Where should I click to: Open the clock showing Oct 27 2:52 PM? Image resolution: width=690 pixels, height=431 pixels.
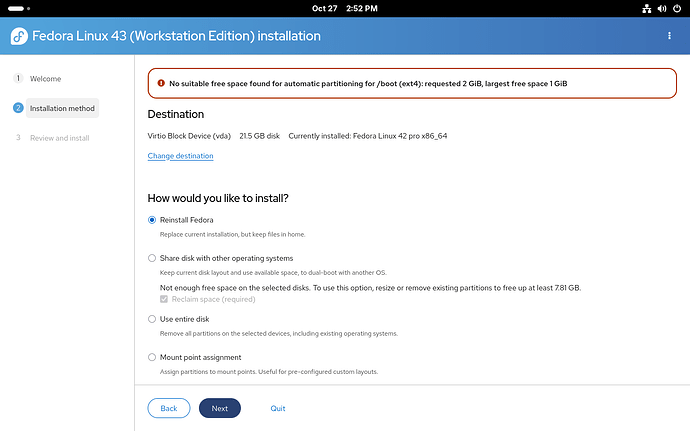point(345,8)
